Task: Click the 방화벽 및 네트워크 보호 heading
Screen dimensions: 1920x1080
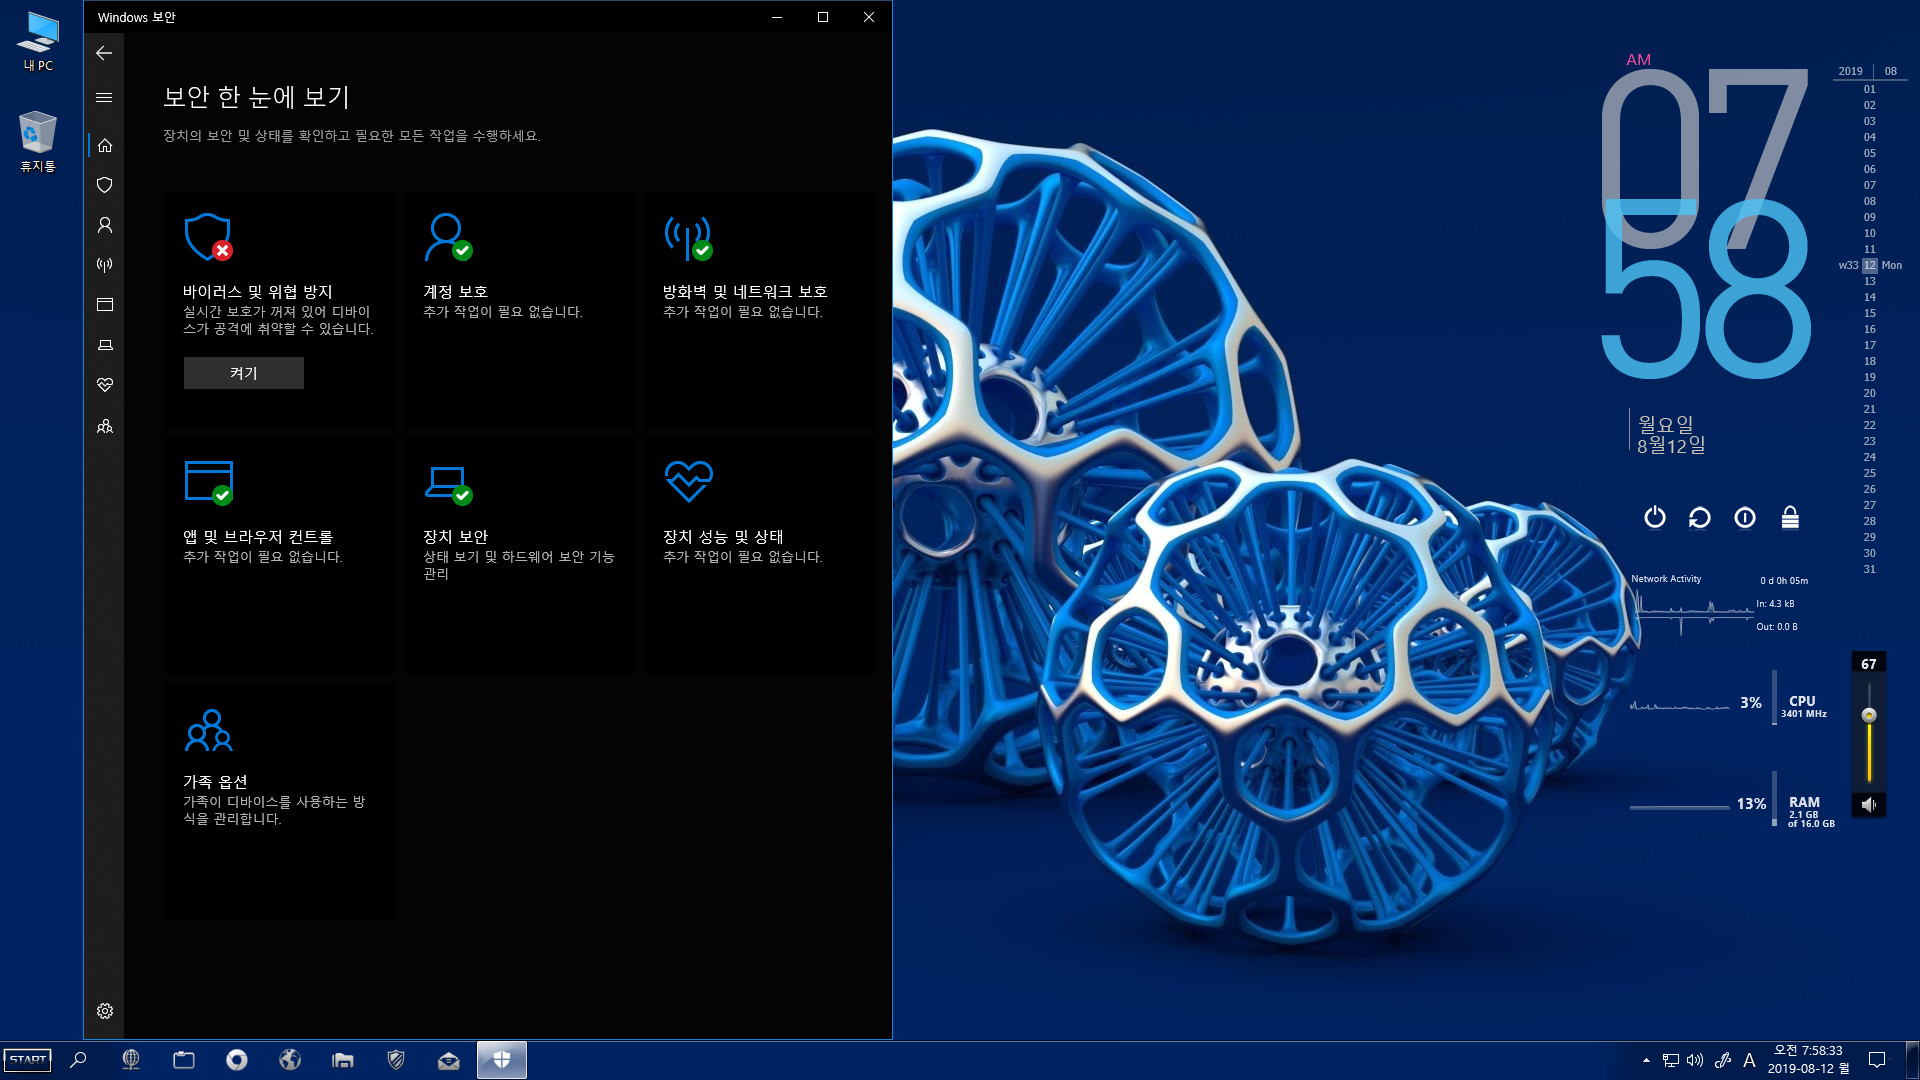Action: (x=745, y=291)
